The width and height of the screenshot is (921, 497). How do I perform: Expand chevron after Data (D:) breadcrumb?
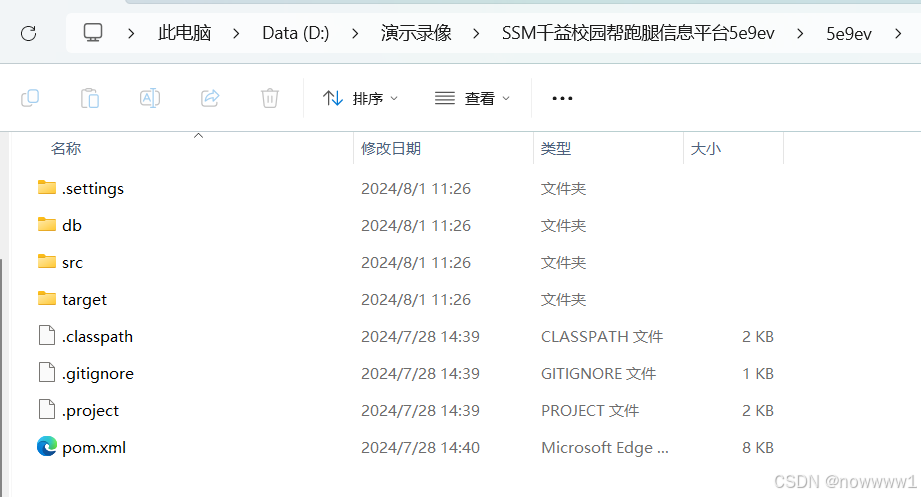[x=355, y=33]
